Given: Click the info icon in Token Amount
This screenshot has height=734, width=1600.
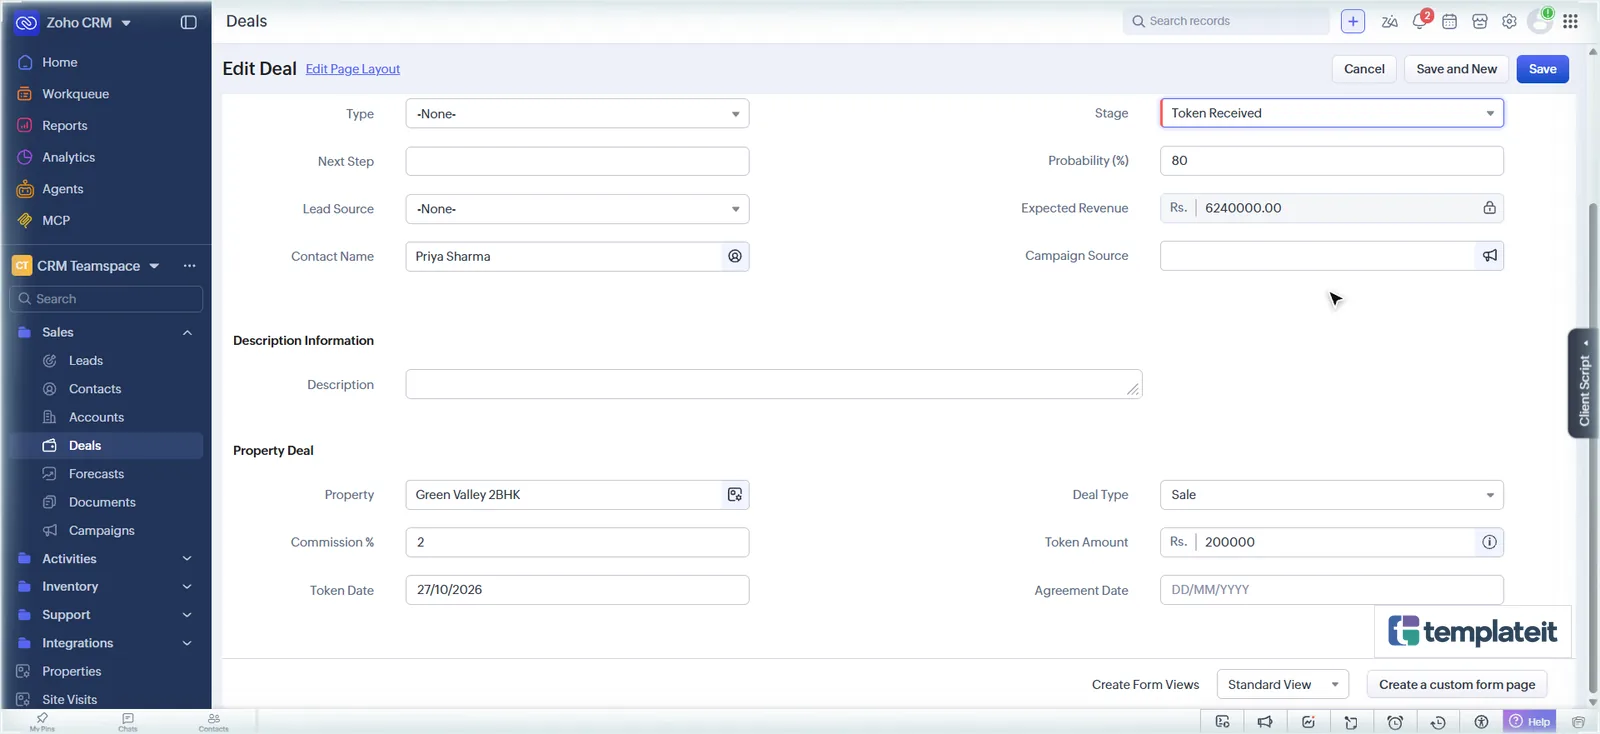Looking at the screenshot, I should (1489, 542).
